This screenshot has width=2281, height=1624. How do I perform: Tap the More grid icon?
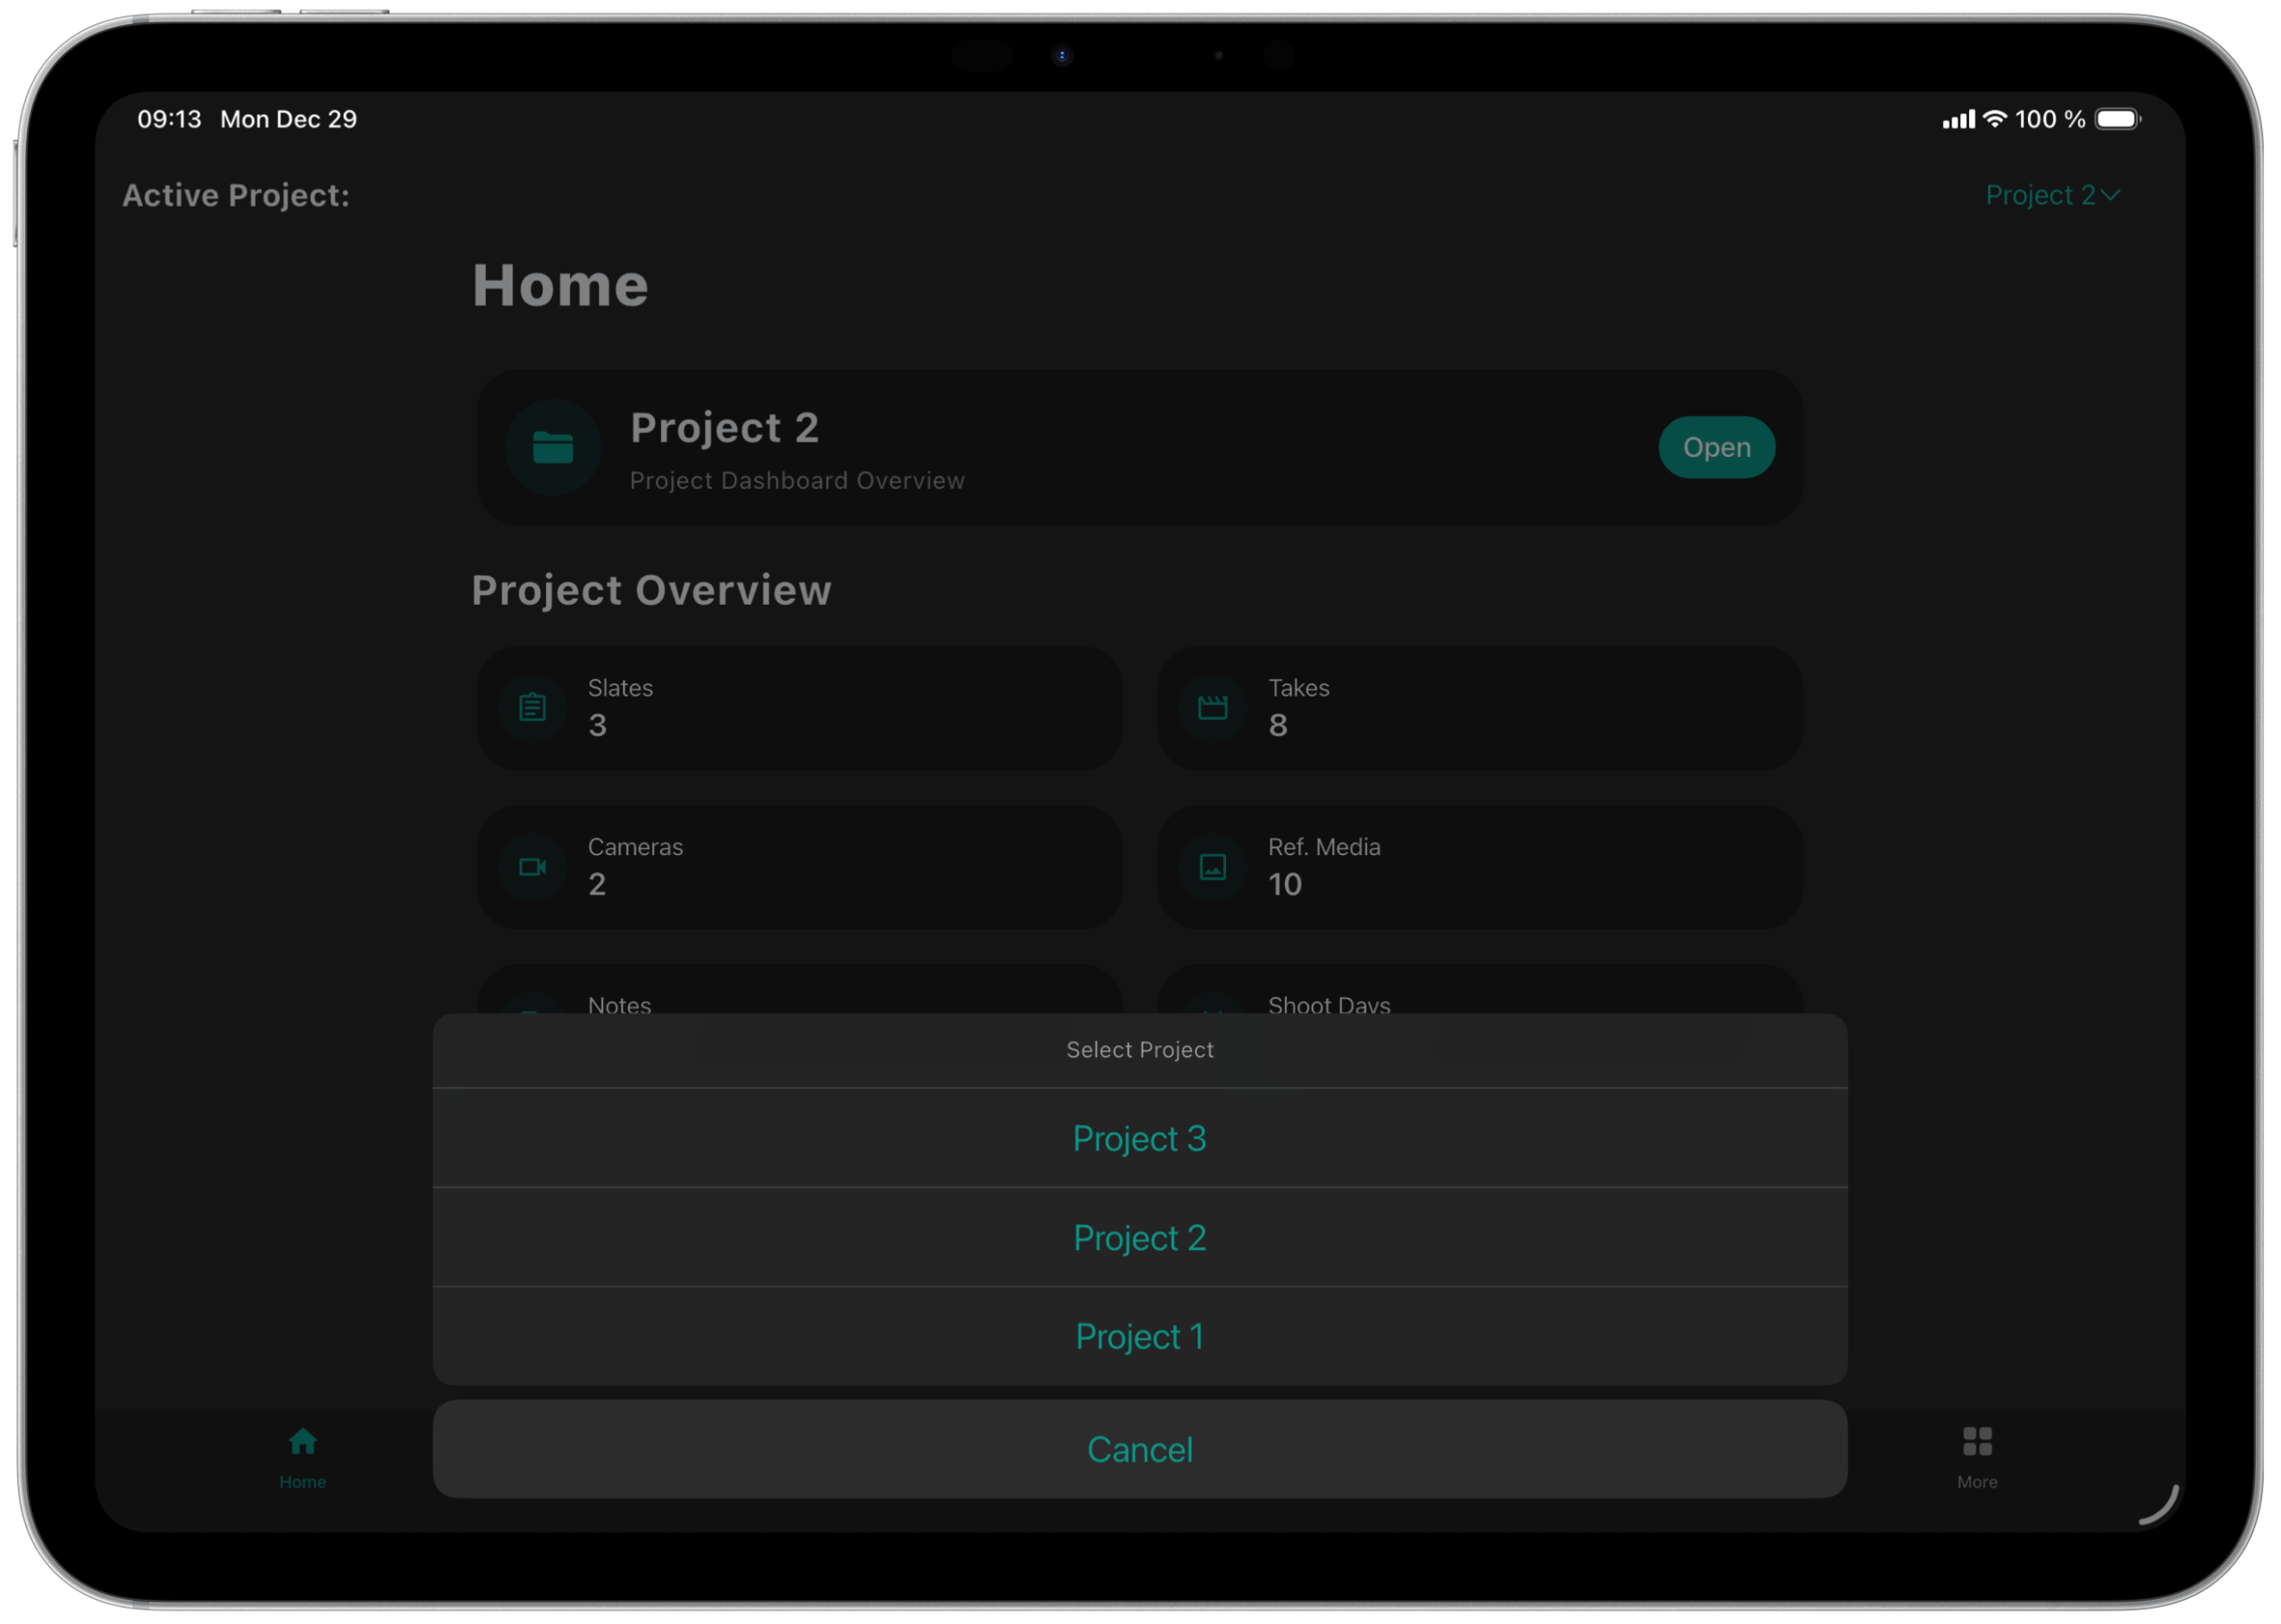click(x=1977, y=1442)
